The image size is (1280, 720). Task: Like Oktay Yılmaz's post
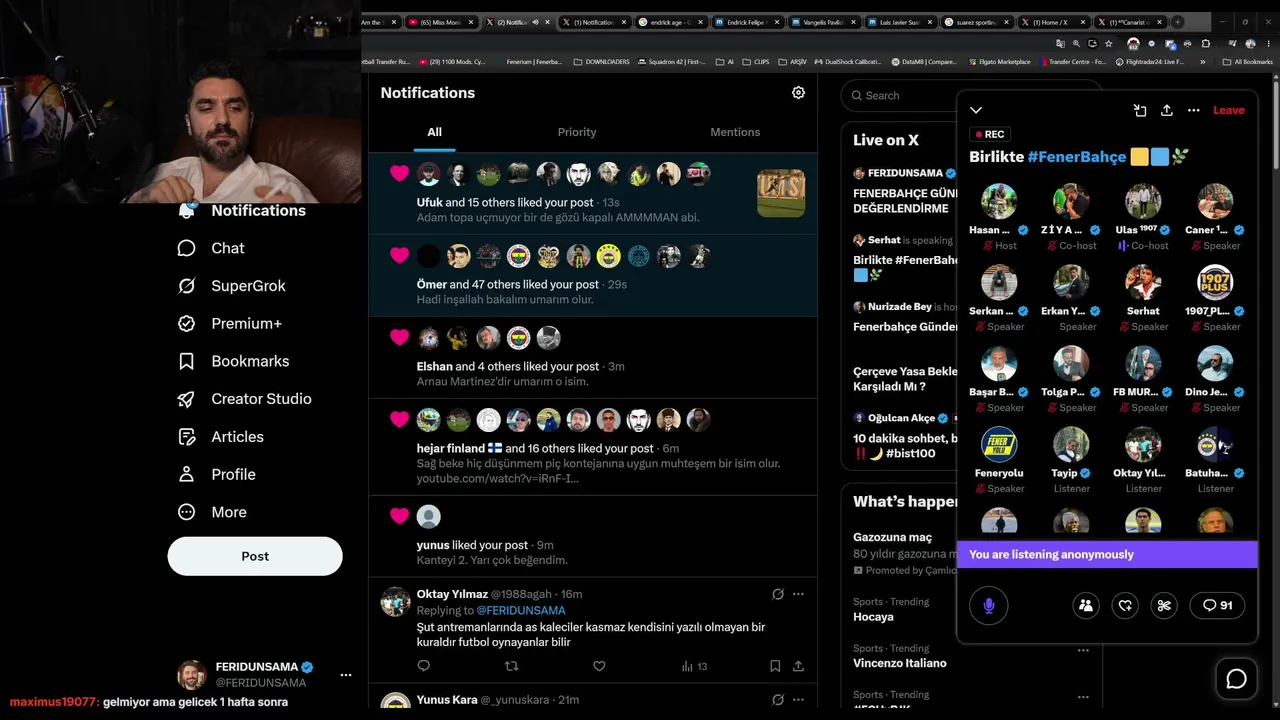(599, 666)
